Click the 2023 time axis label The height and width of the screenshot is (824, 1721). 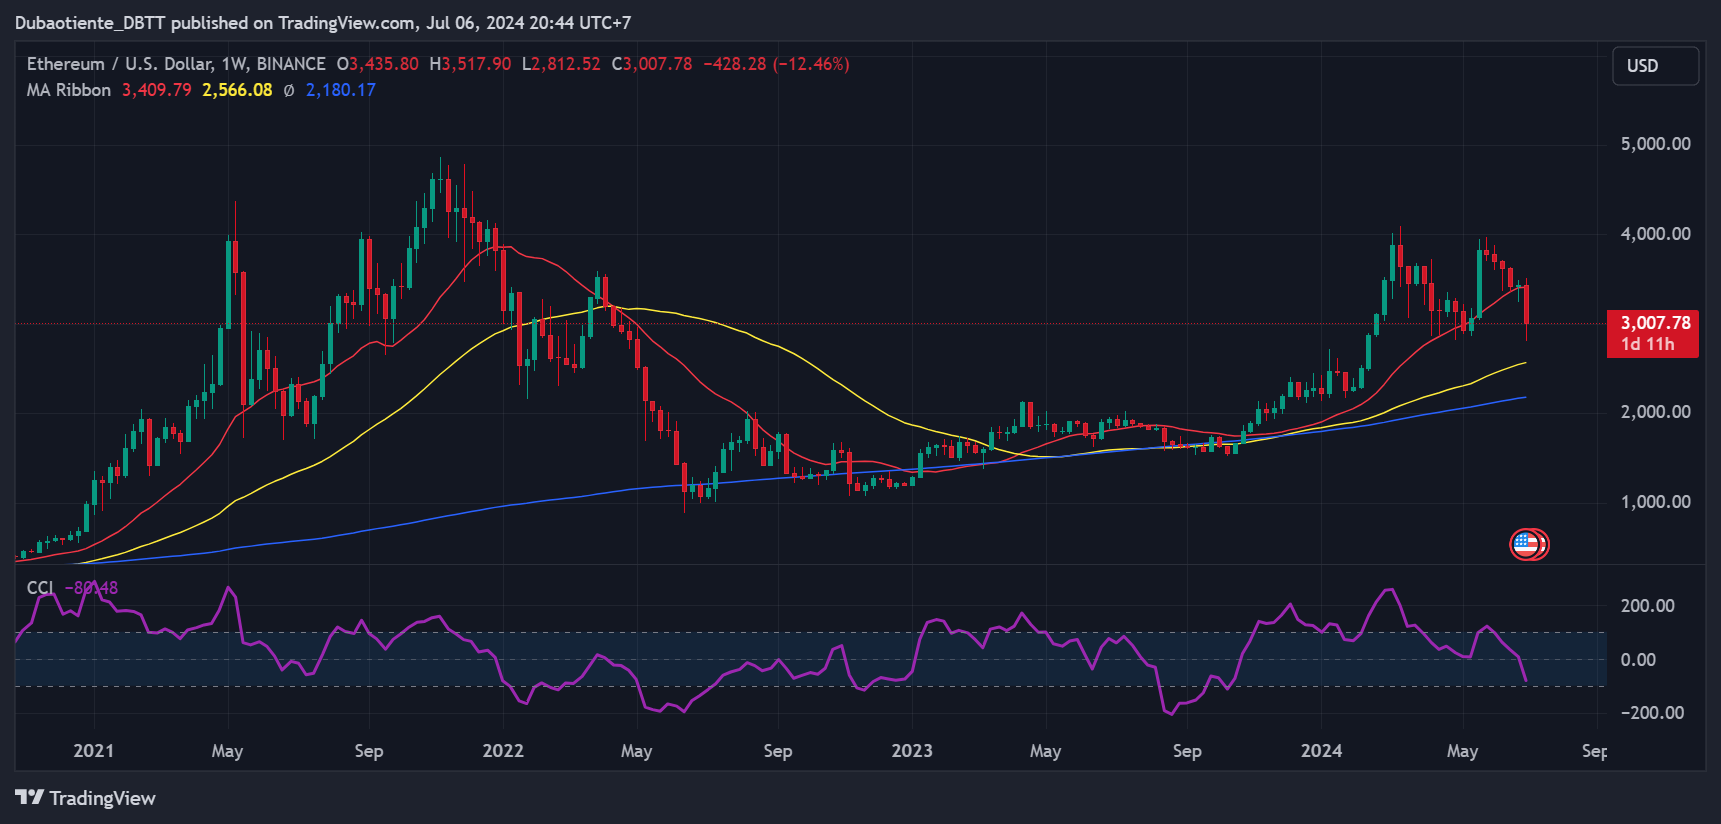(x=912, y=751)
